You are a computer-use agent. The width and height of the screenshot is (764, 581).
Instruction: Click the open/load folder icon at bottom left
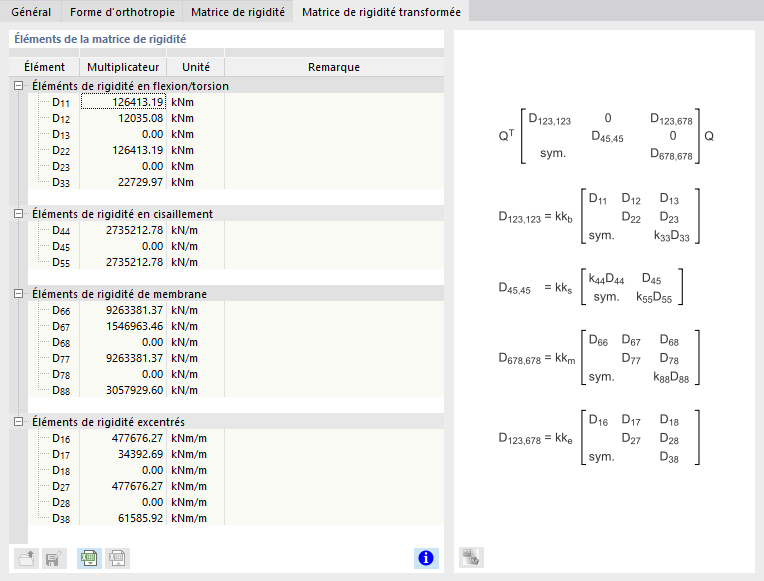click(x=27, y=559)
